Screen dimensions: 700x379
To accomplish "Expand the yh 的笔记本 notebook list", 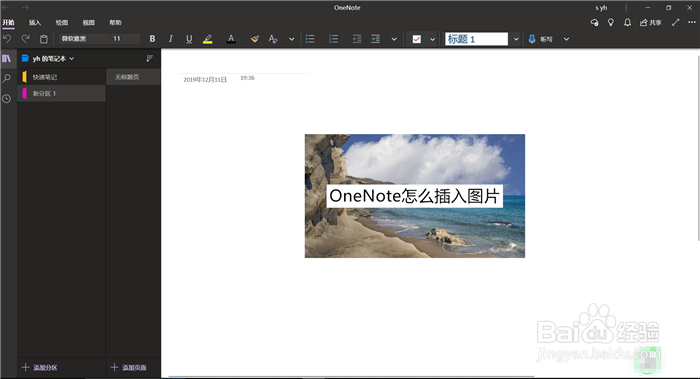I will click(x=48, y=58).
